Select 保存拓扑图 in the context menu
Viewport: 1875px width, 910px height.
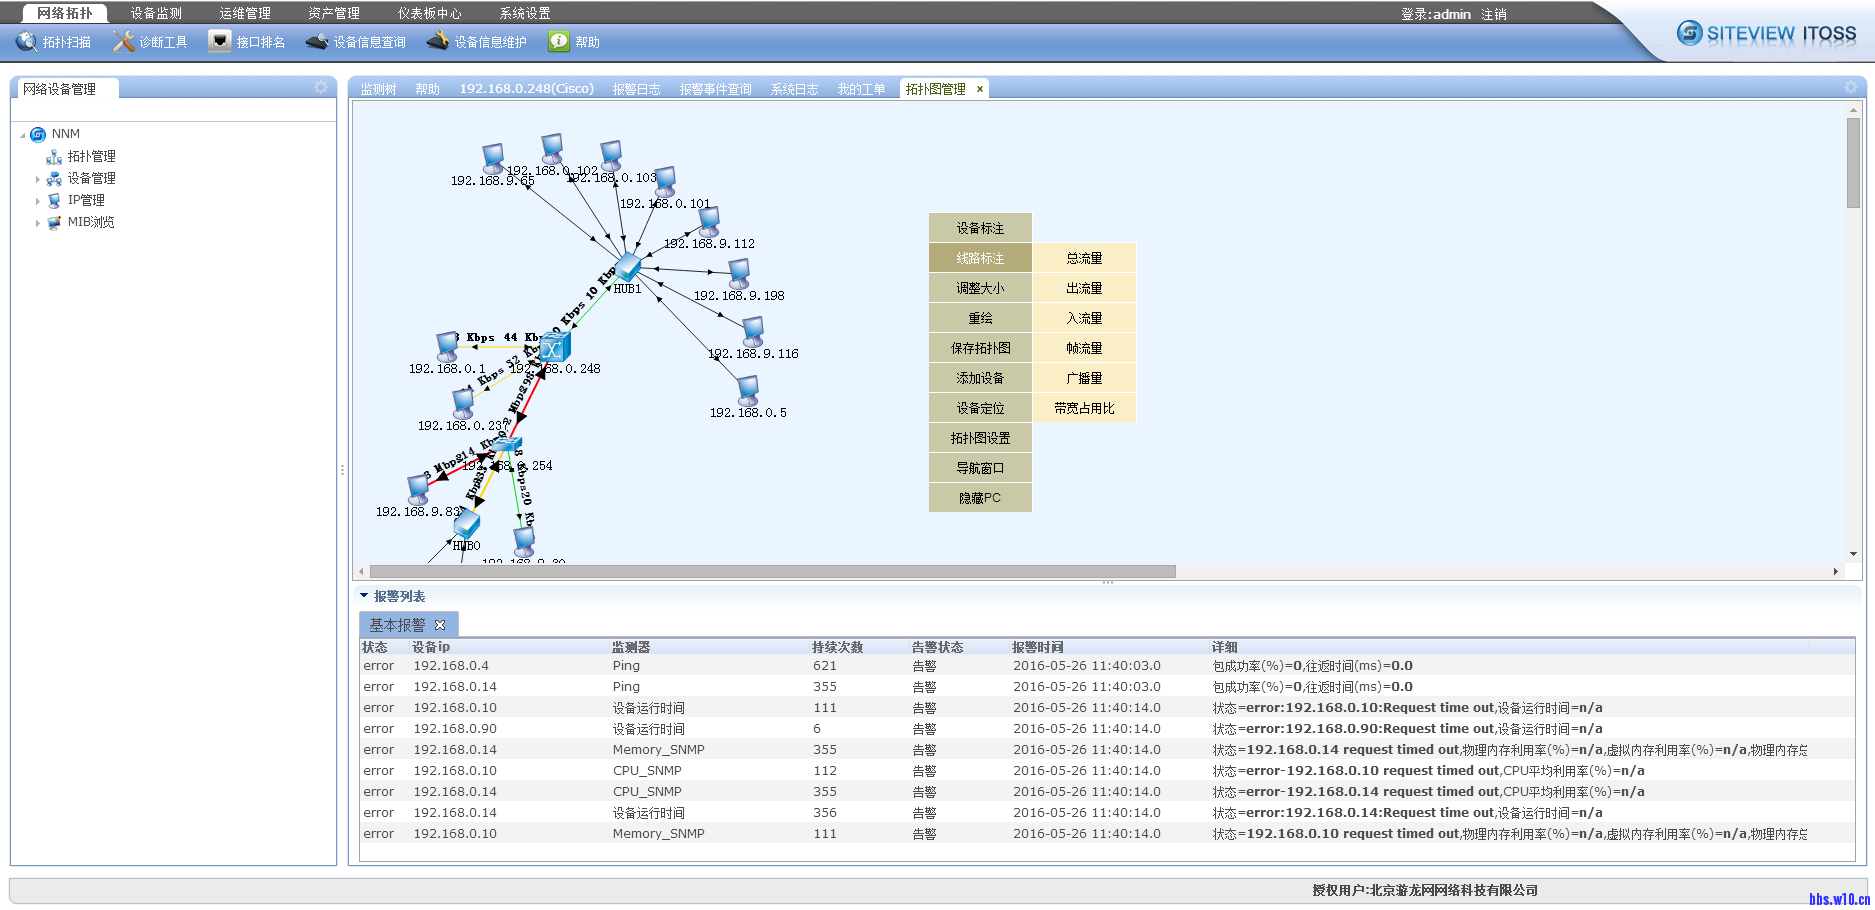(x=979, y=348)
